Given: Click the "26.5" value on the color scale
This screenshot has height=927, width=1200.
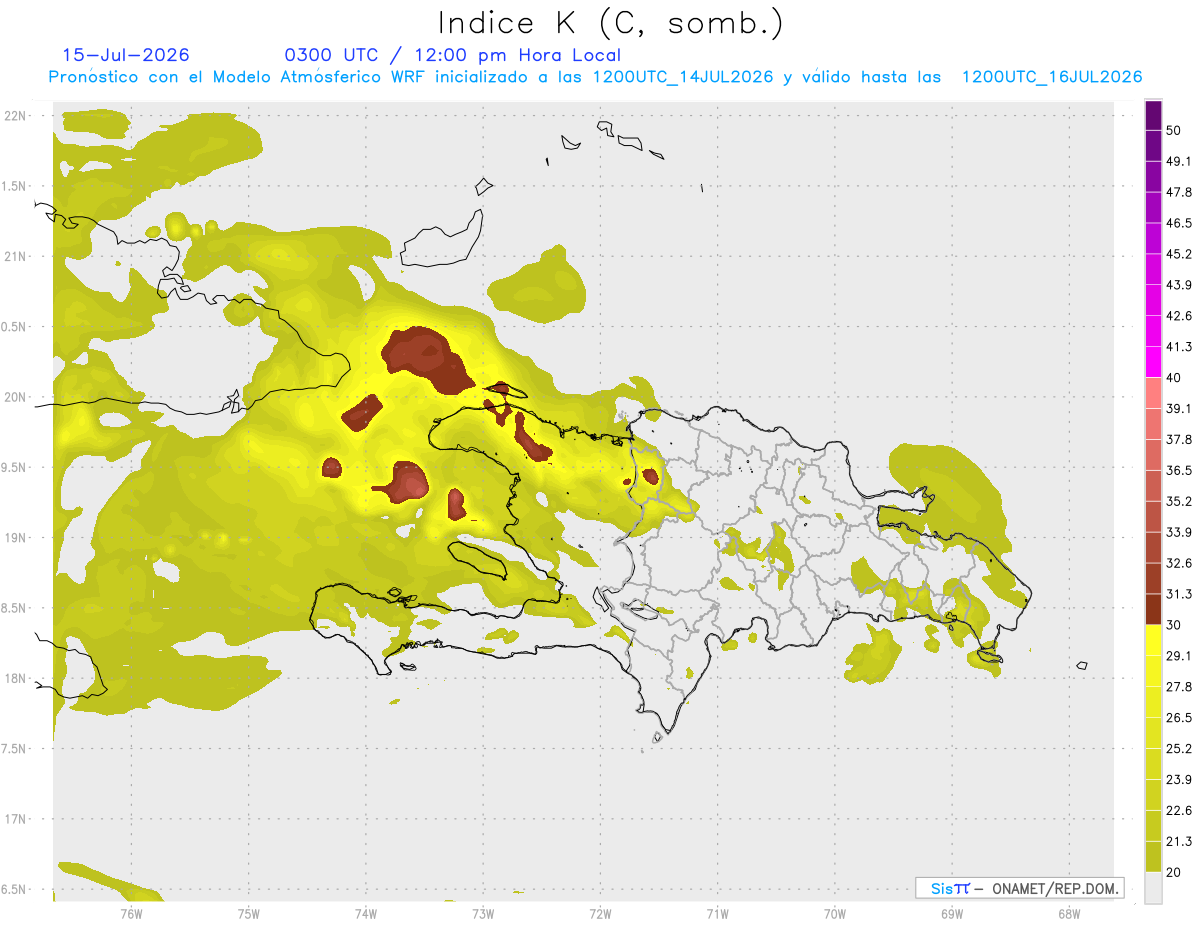Looking at the screenshot, I should click(x=1179, y=718).
